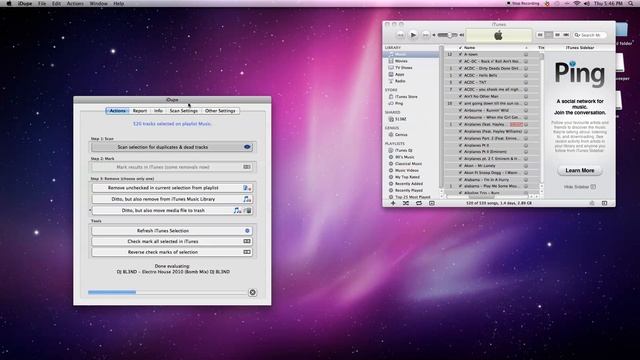Image resolution: width=640 pixels, height=360 pixels.
Task: Open the Apple menu
Action: 9,3
